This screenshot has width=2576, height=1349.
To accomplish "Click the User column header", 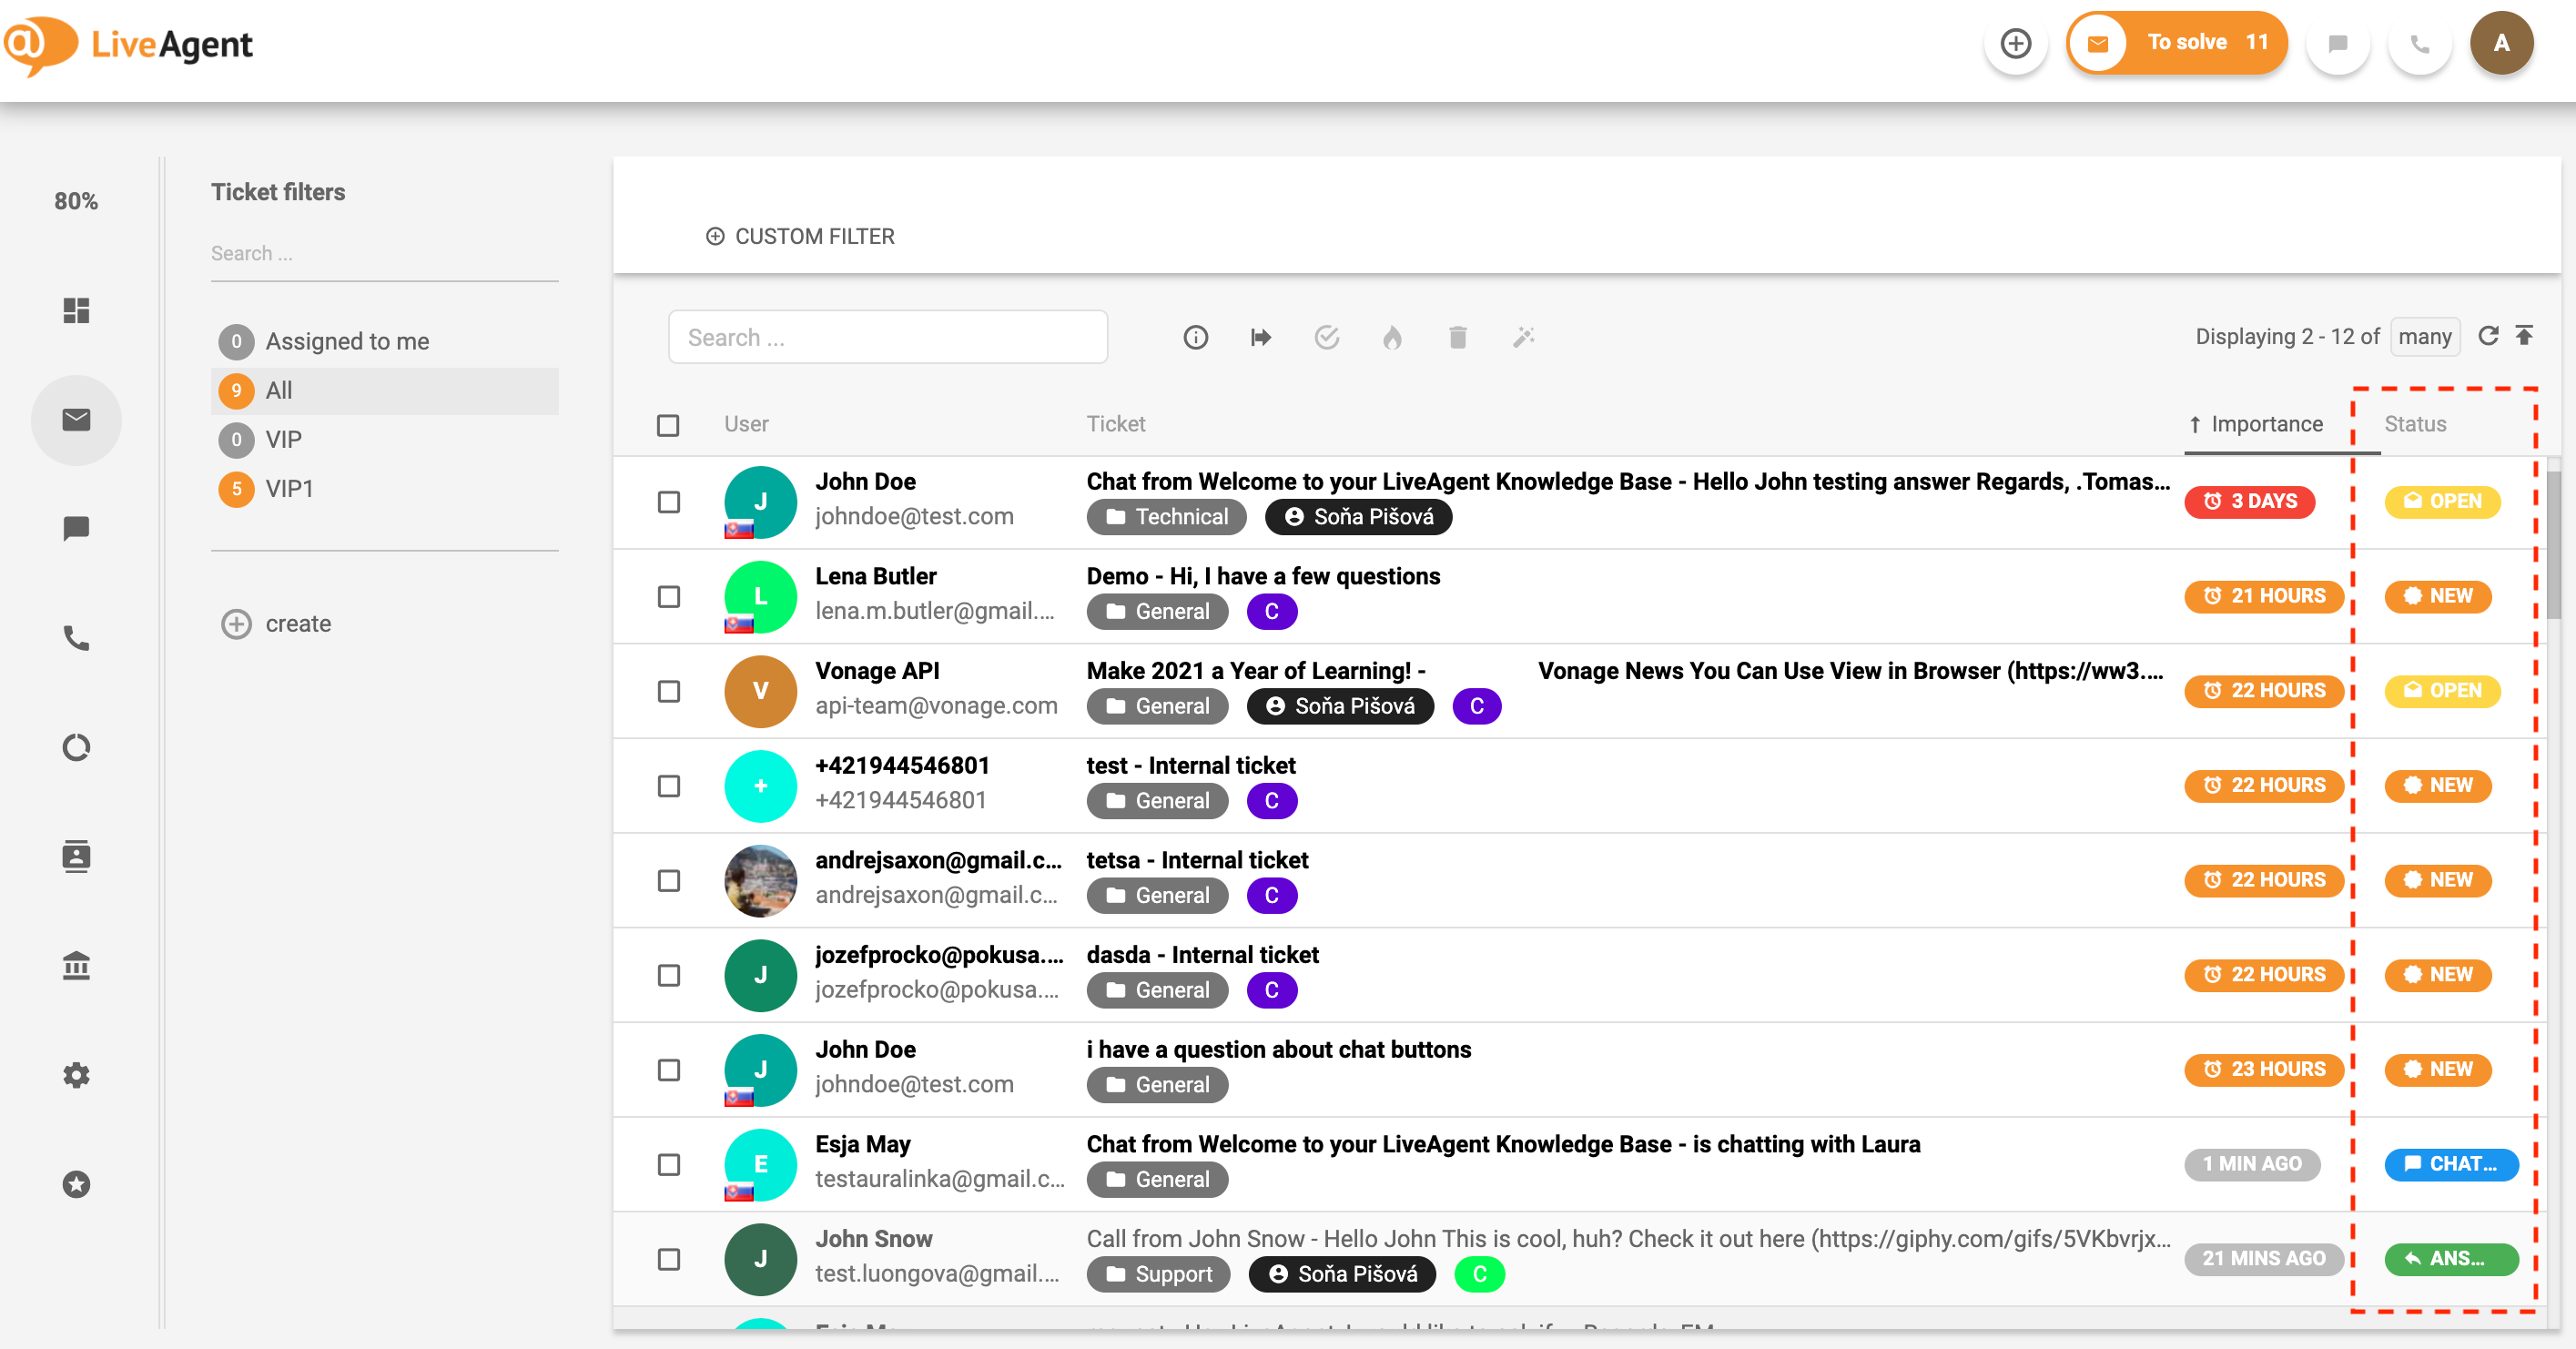I will (746, 425).
